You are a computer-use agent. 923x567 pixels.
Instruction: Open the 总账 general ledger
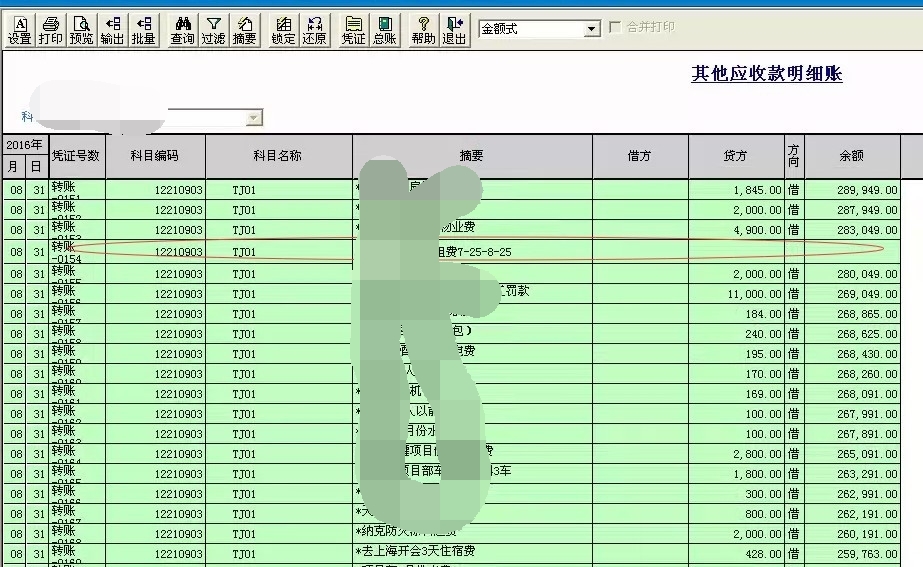(x=384, y=30)
